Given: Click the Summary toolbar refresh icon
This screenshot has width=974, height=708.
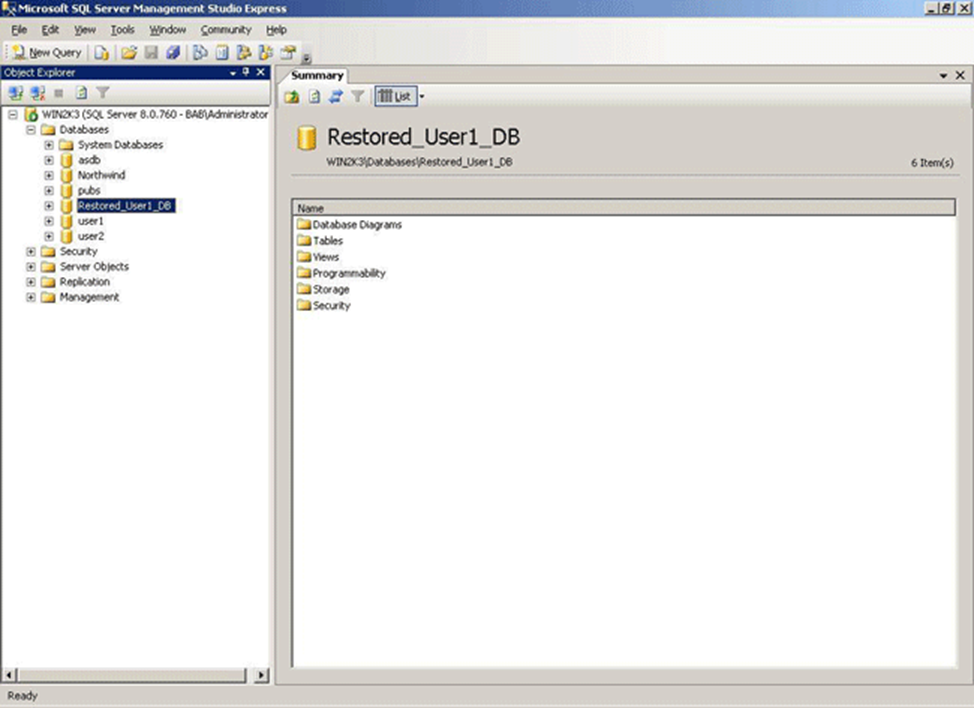Looking at the screenshot, I should tap(314, 96).
